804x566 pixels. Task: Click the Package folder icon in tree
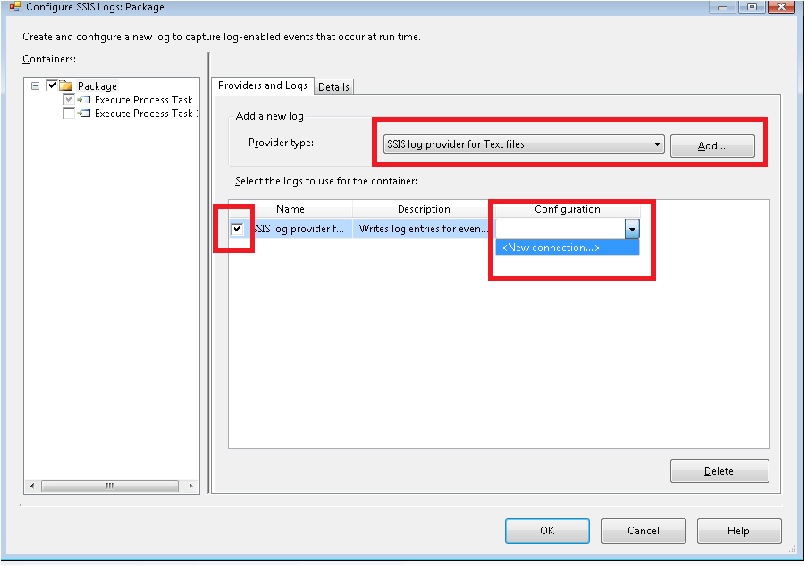[x=66, y=86]
